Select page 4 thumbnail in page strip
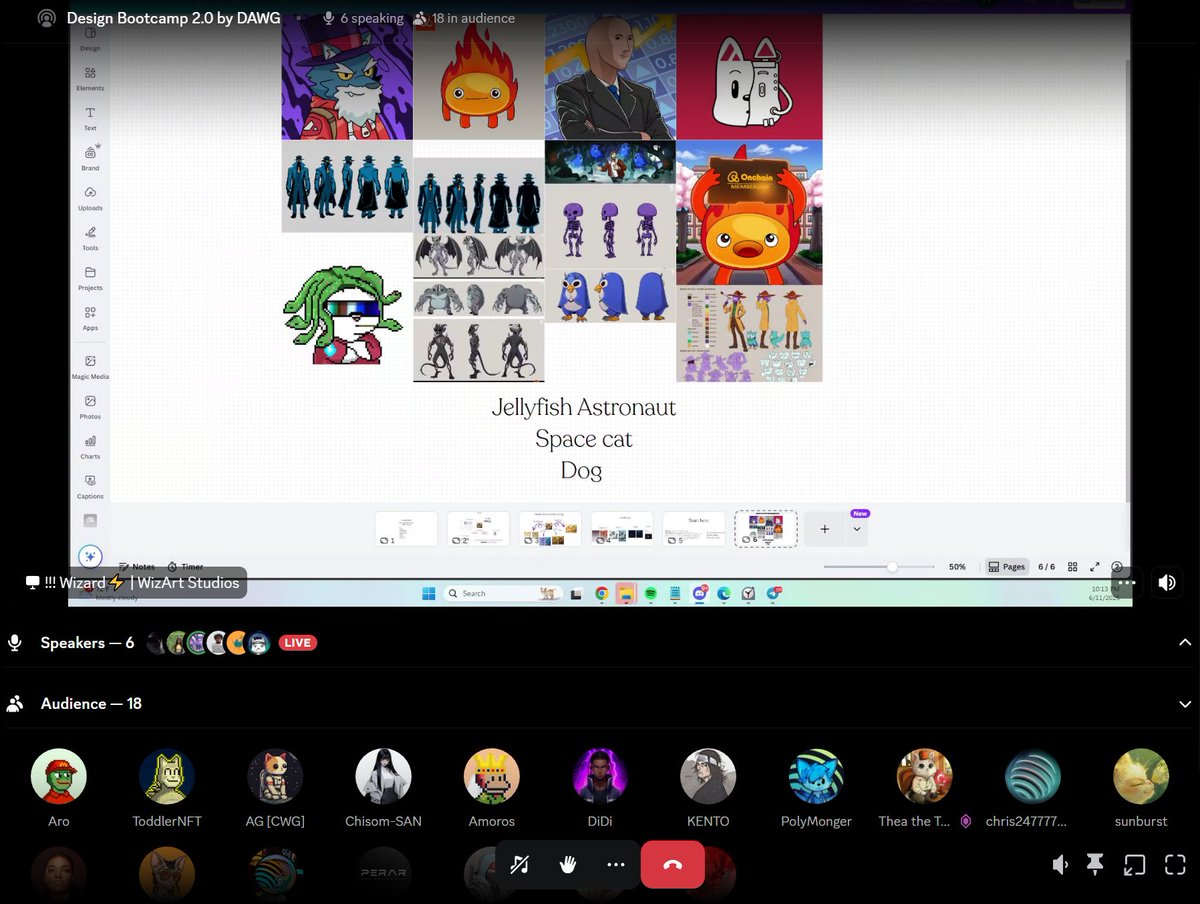The image size is (1200, 904). click(622, 528)
